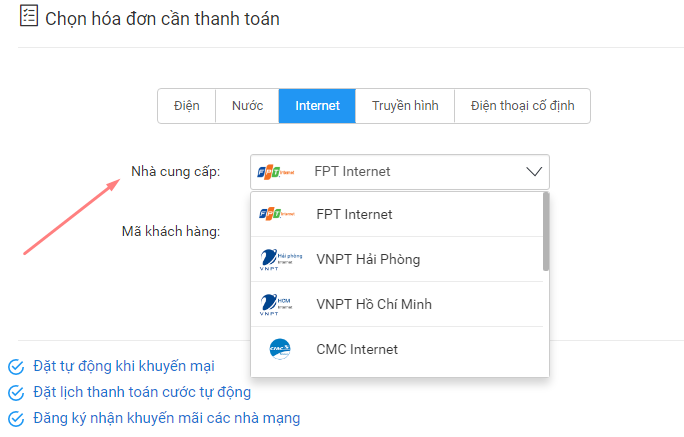Open the Nước bill tab
This screenshot has height=437, width=684.
coord(247,106)
